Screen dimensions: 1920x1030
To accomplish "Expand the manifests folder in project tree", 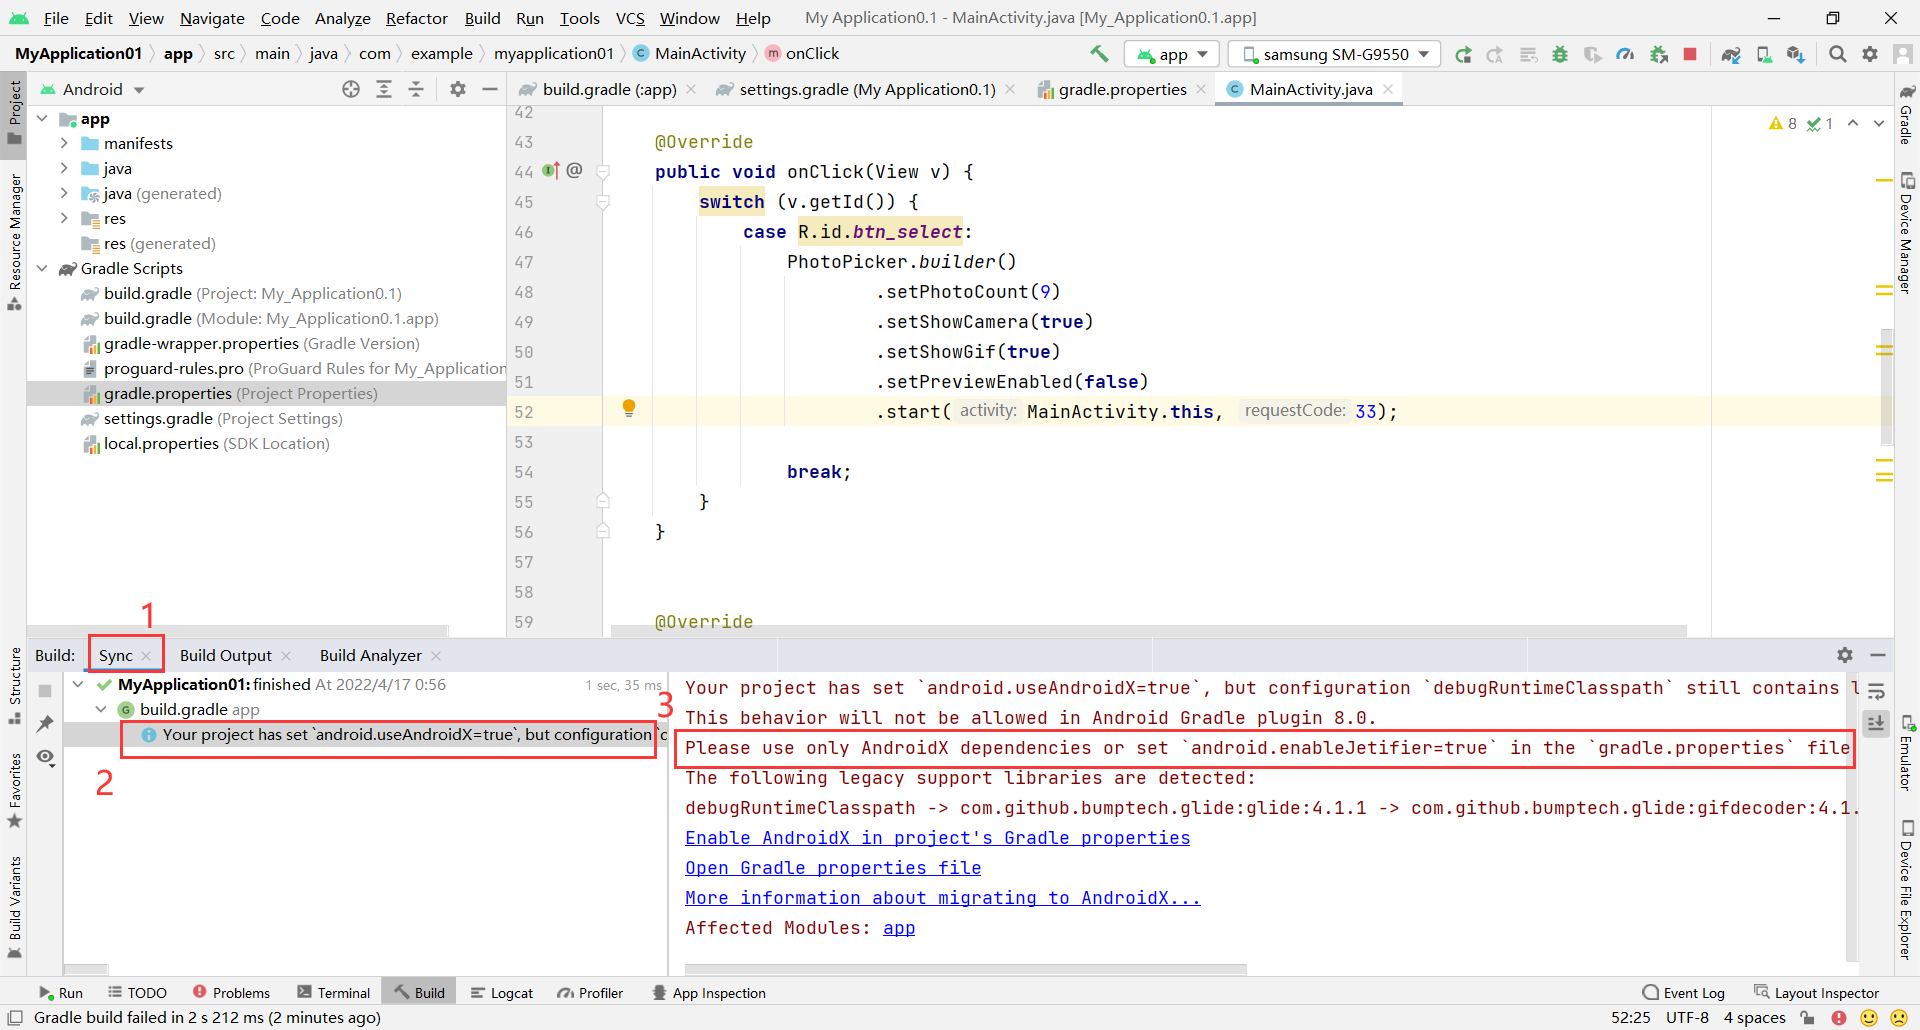I will pos(64,143).
